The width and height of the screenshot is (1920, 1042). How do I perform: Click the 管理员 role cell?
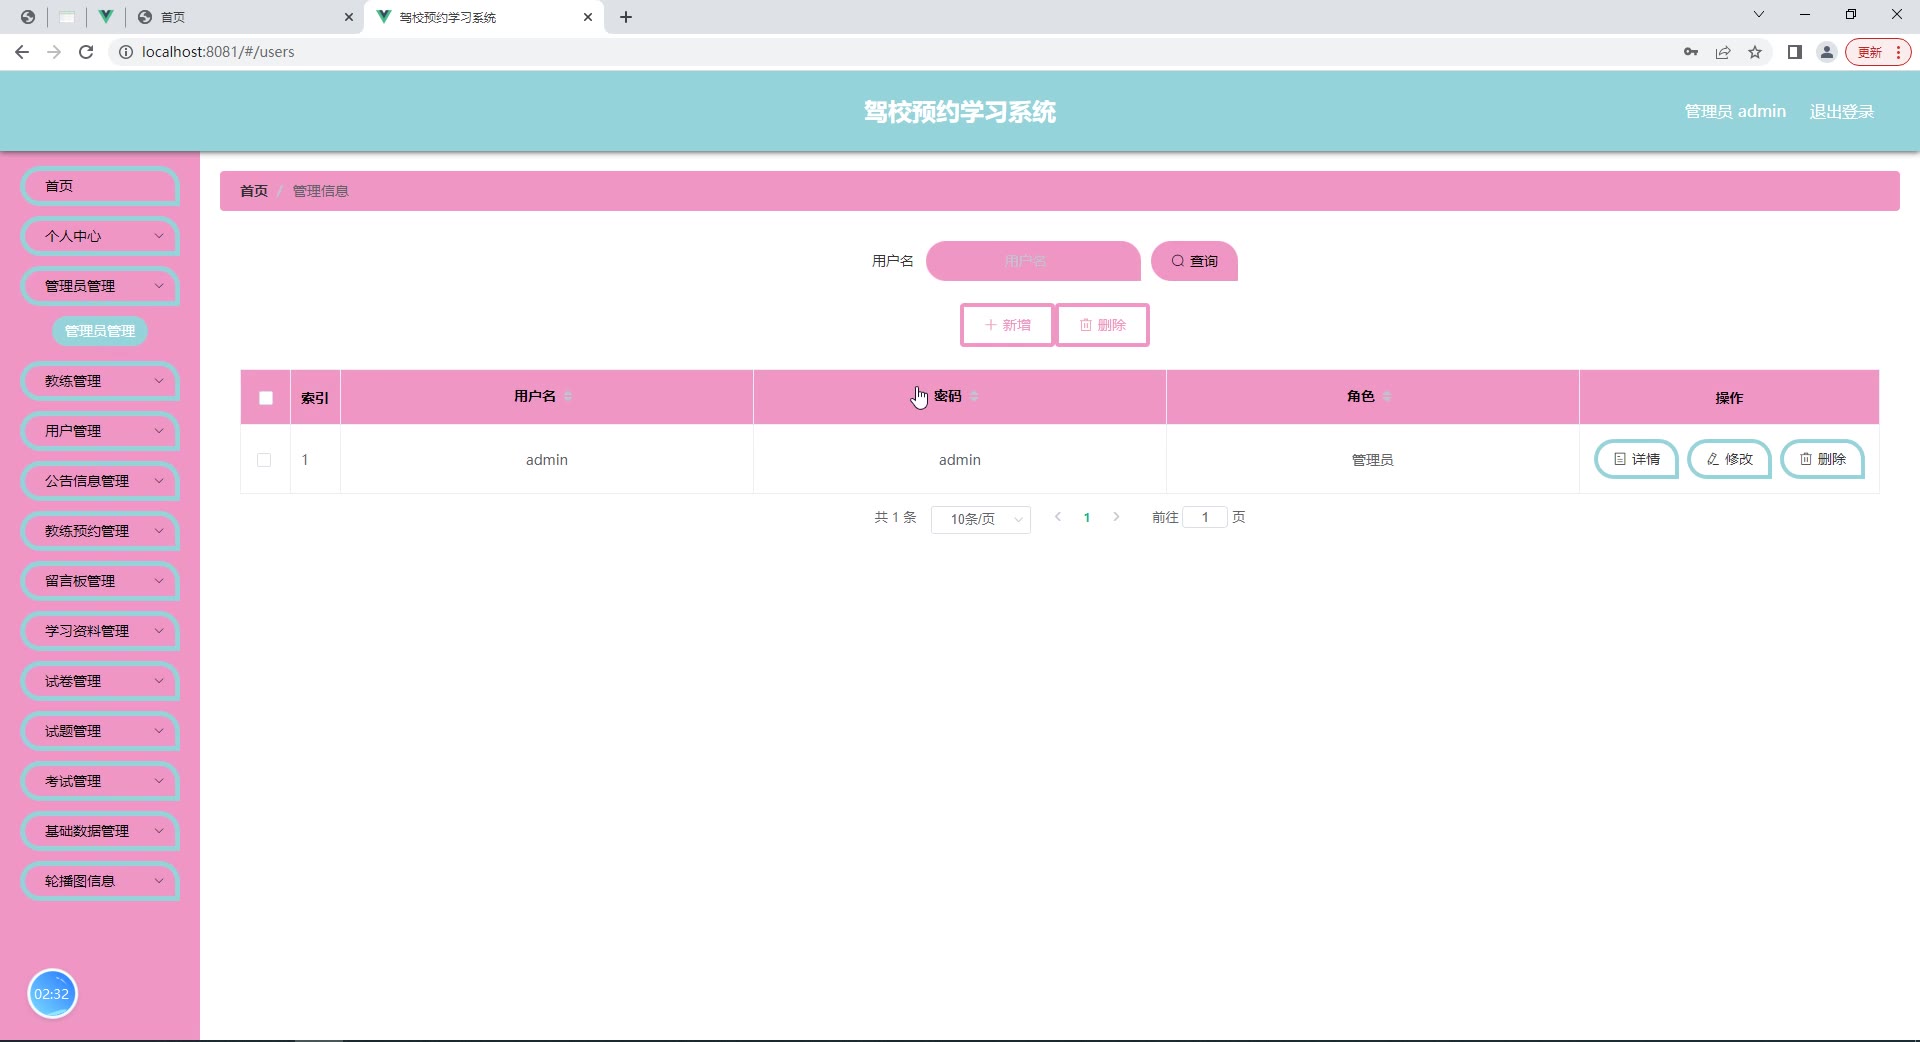tap(1372, 460)
